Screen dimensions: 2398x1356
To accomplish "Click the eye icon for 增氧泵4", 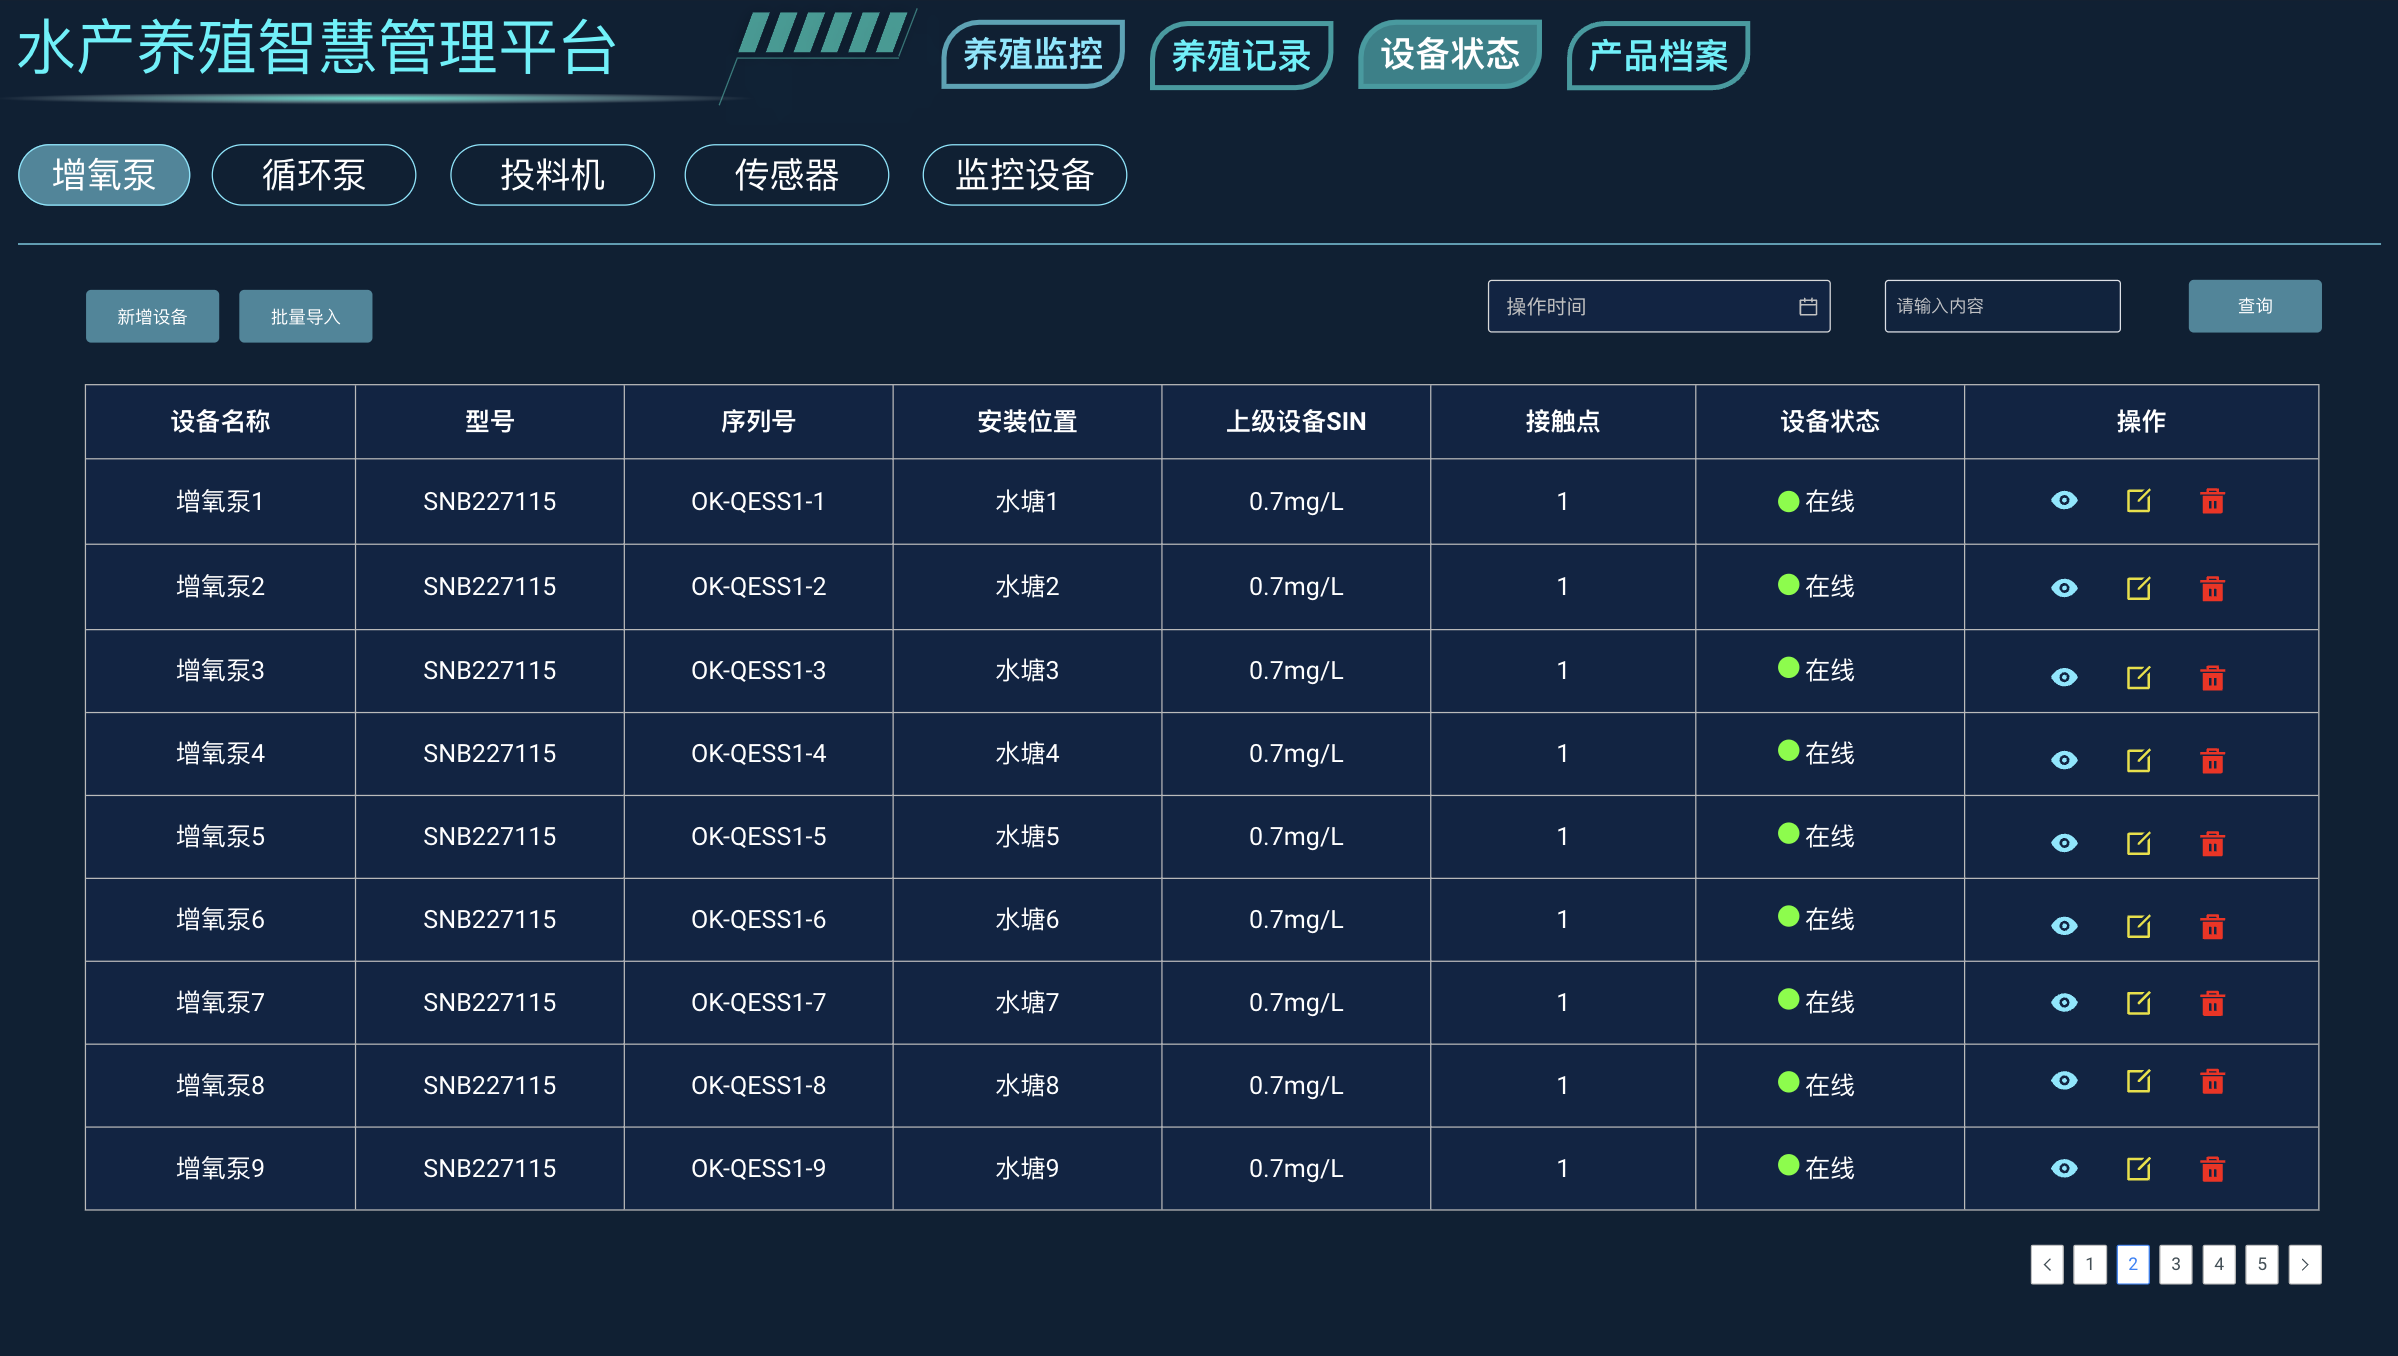I will 2064,760.
